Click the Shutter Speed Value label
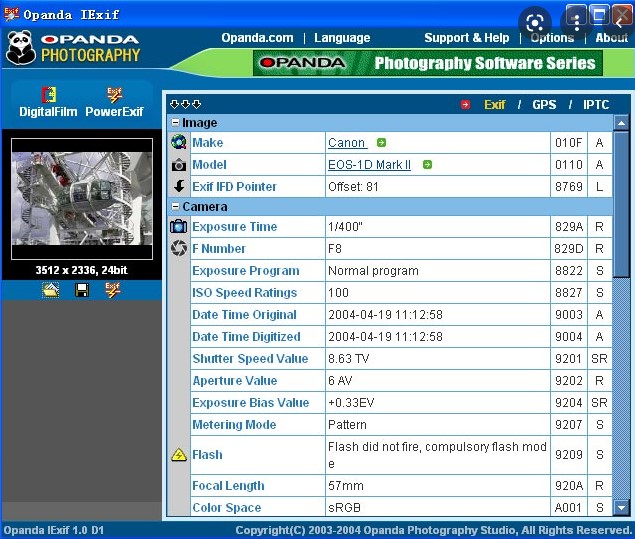Image resolution: width=635 pixels, height=539 pixels. pyautogui.click(x=250, y=358)
